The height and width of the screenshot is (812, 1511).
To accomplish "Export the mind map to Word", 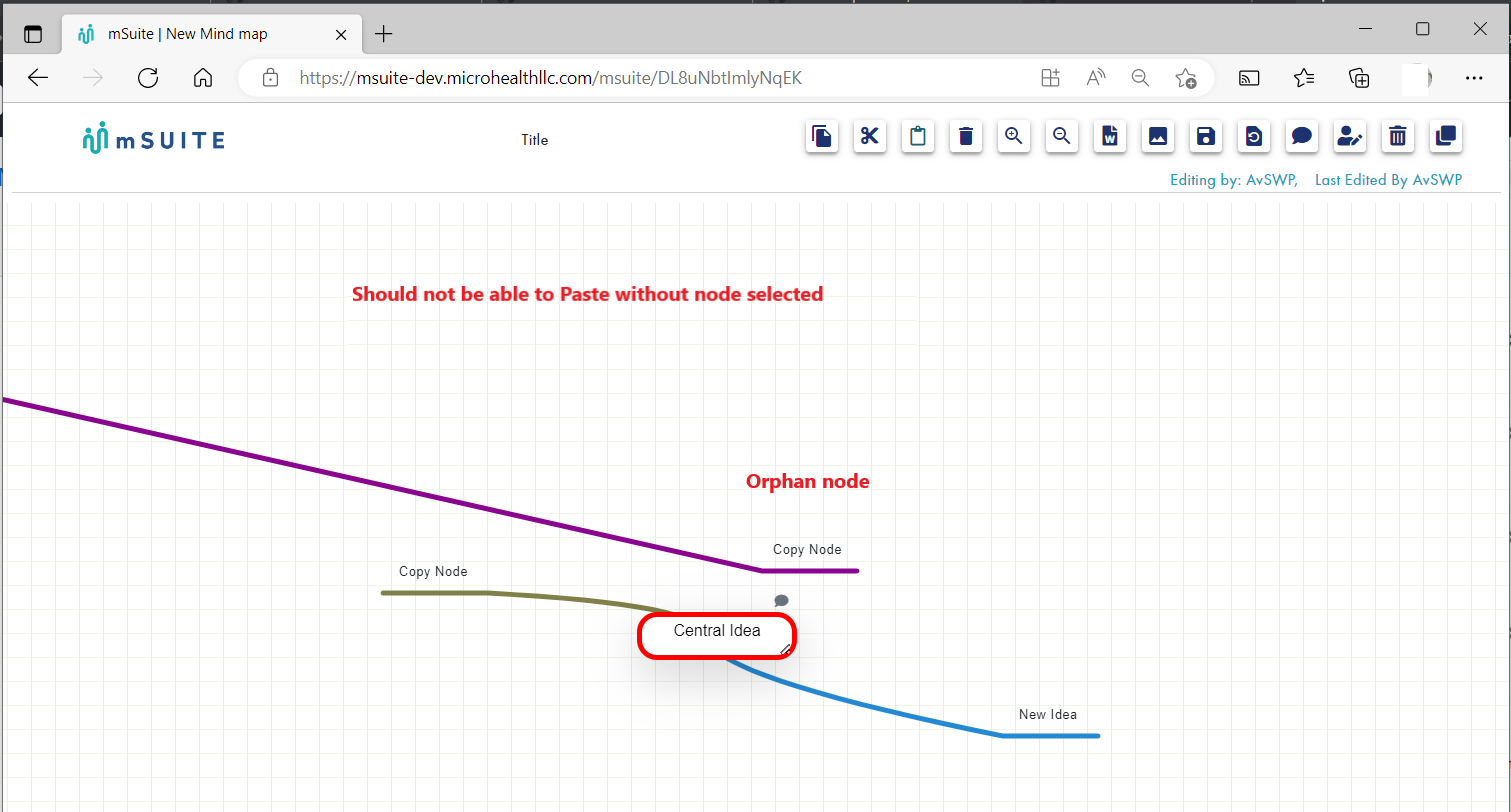I will coord(1110,137).
